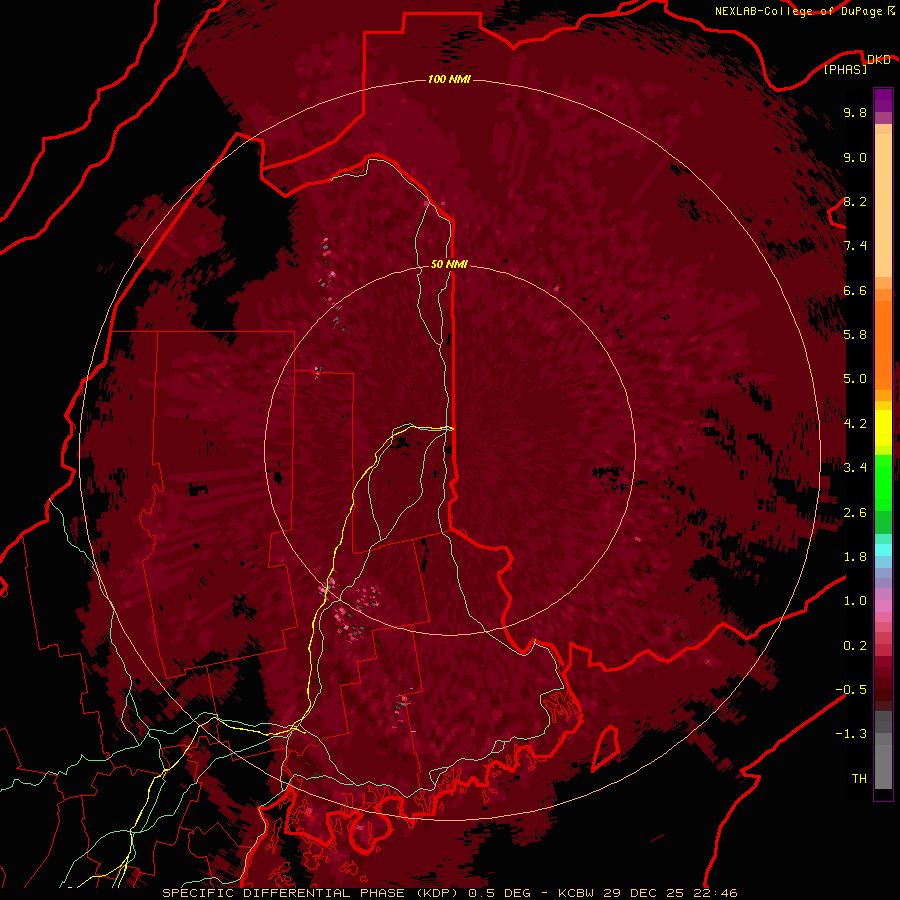The height and width of the screenshot is (900, 900).
Task: Click the 3.4 legend value
Action: [x=855, y=468]
